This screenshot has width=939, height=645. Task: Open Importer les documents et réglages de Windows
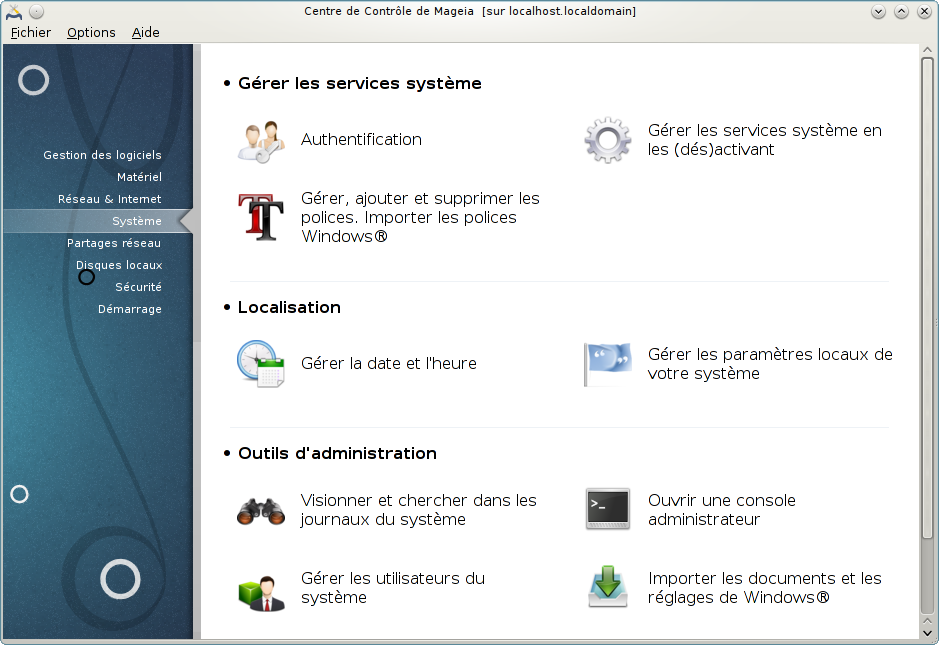pyautogui.click(x=765, y=588)
